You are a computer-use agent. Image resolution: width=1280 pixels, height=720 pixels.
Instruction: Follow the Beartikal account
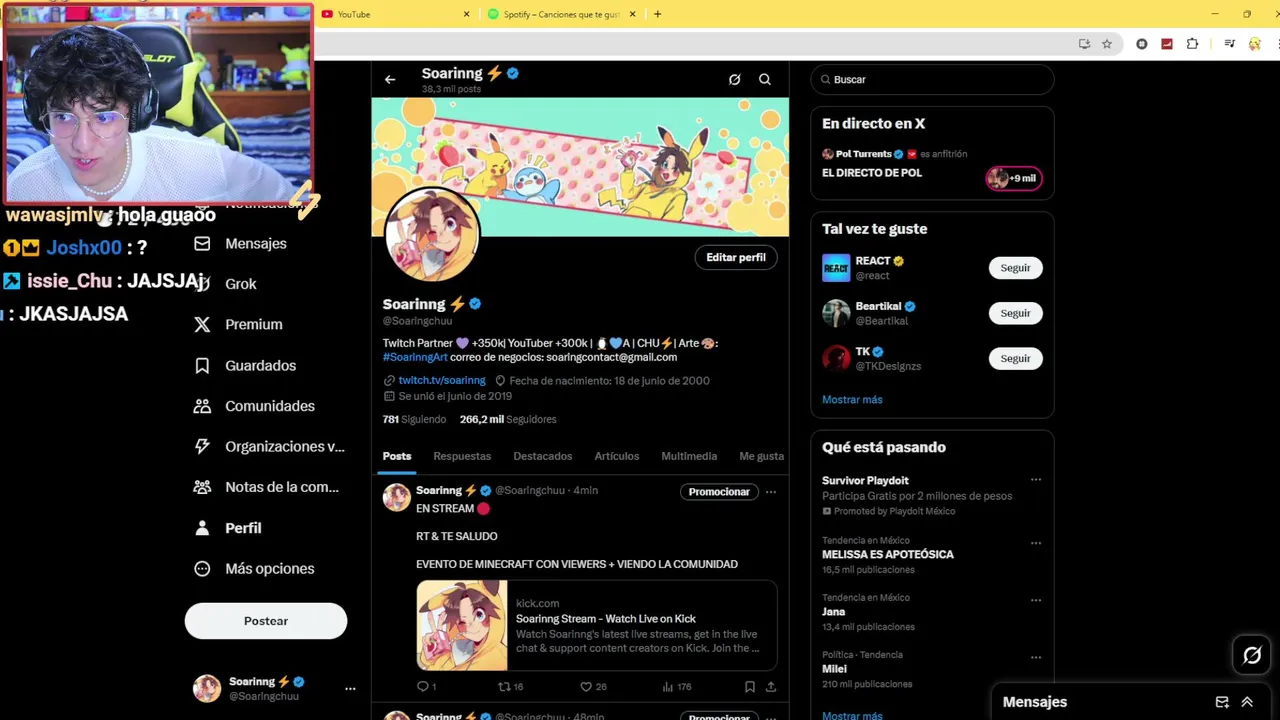[1015, 314]
